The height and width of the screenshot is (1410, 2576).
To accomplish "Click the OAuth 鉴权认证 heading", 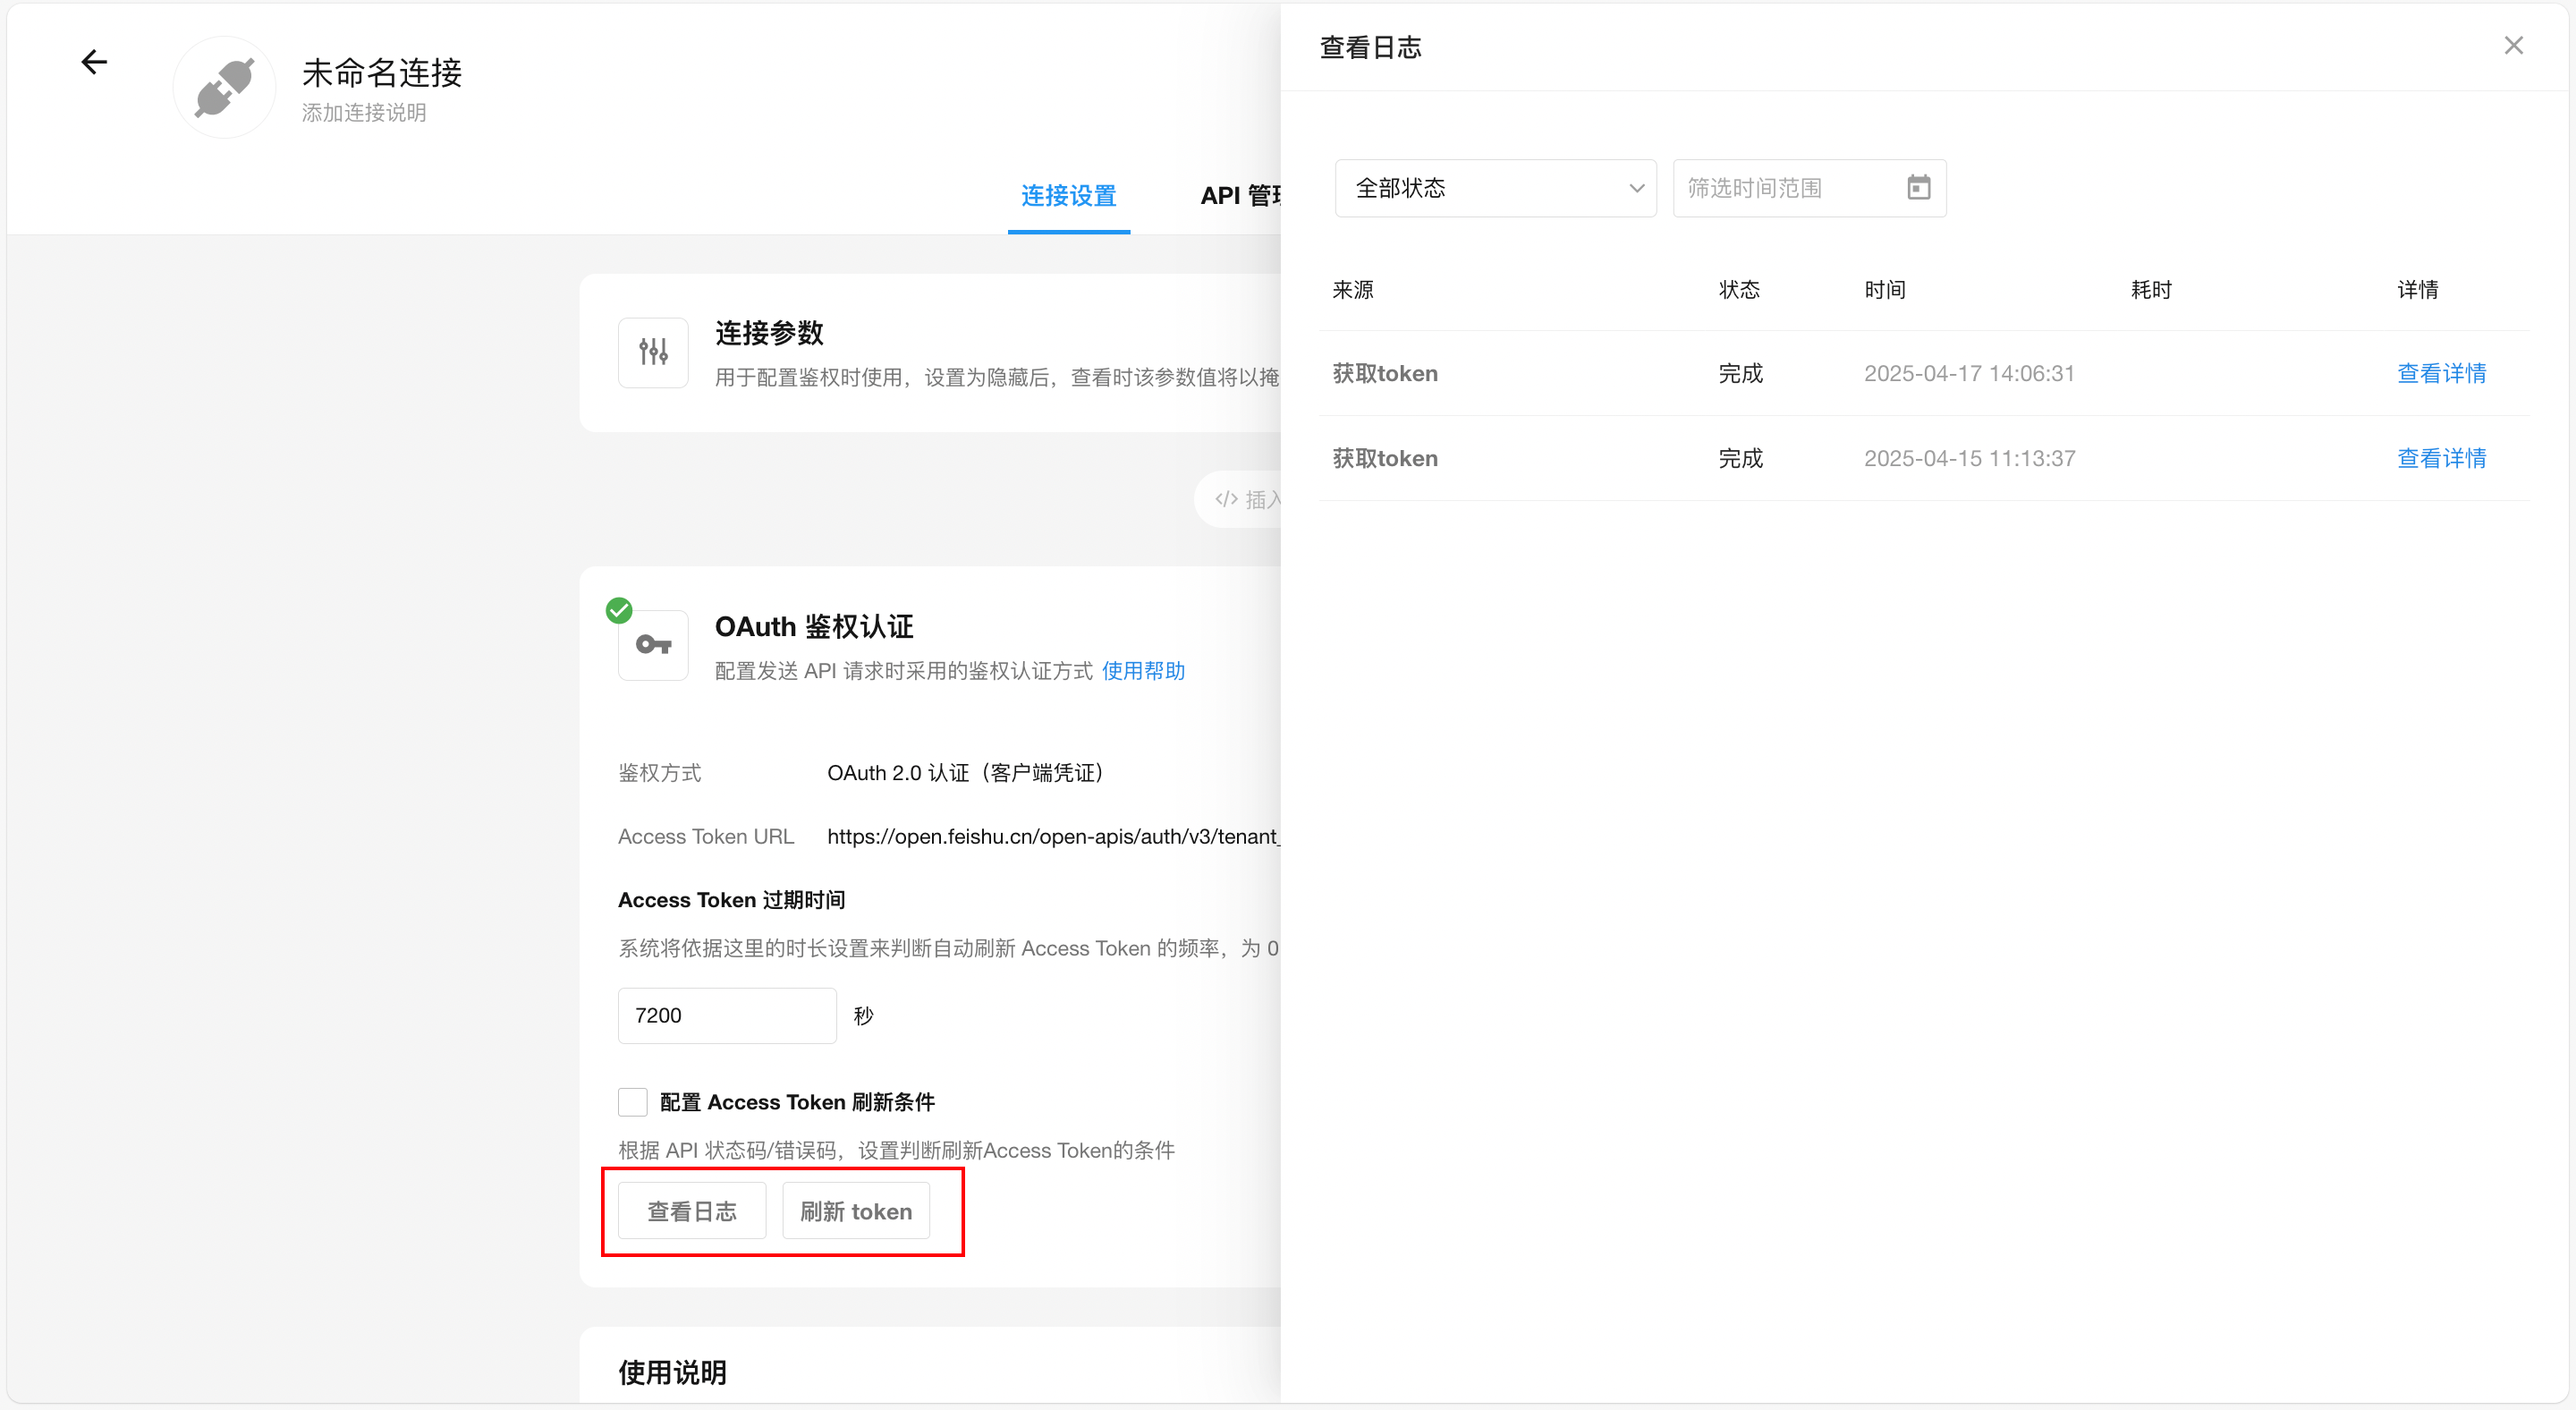I will [x=814, y=627].
